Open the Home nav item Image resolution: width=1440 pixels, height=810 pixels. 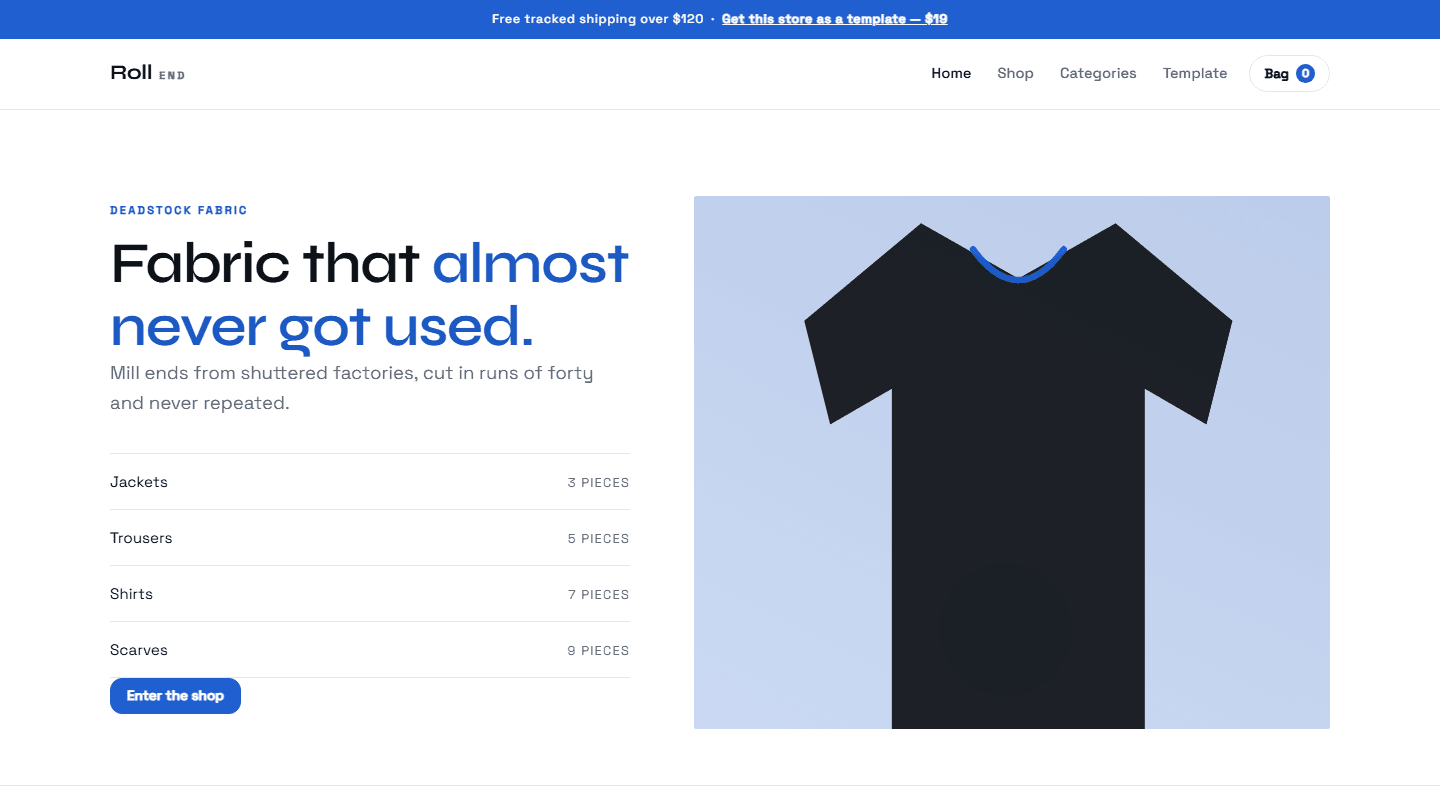pyautogui.click(x=951, y=73)
